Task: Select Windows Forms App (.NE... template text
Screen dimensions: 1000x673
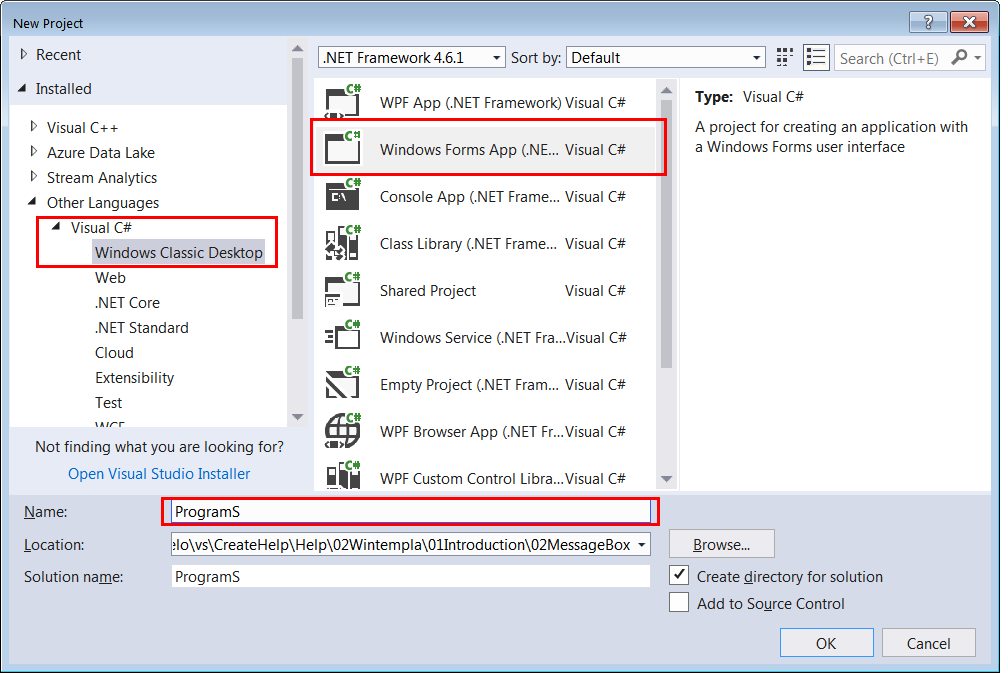Action: tap(469, 149)
